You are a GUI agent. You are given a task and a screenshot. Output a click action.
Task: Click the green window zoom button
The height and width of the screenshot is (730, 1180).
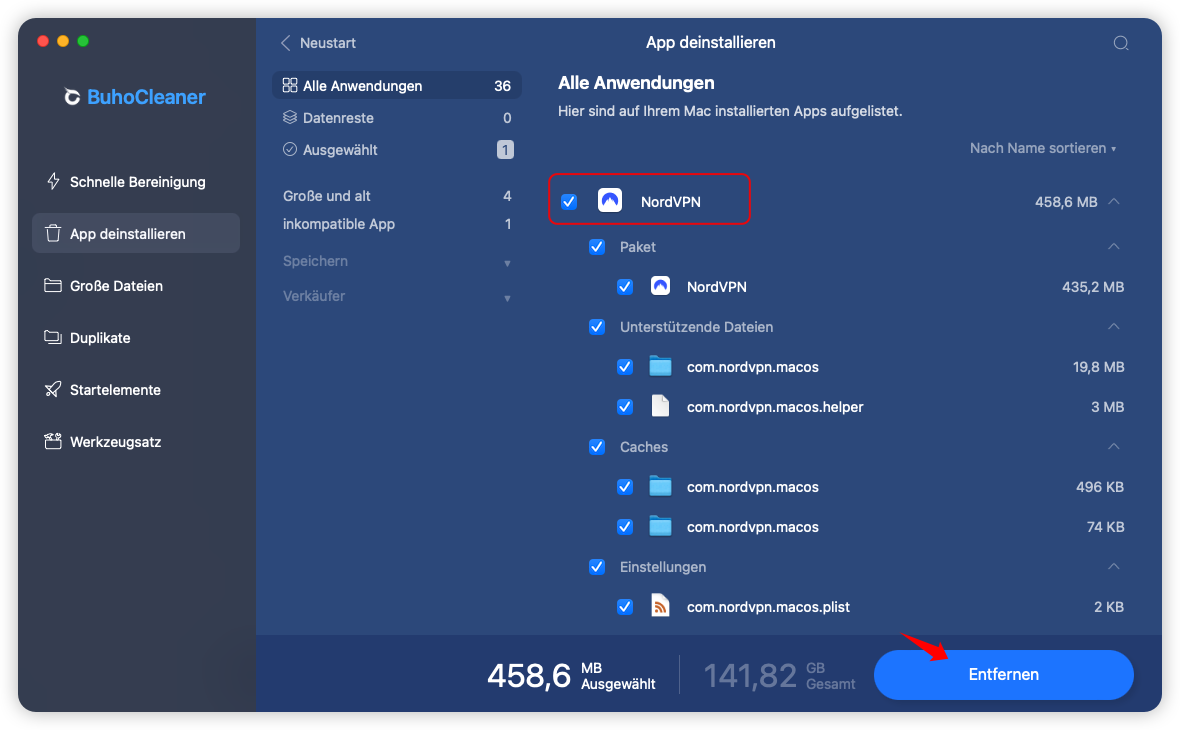click(83, 41)
